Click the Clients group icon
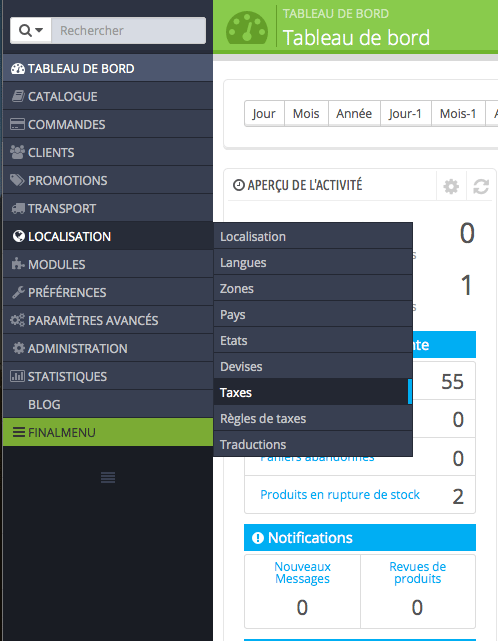This screenshot has height=641, width=498. click(x=17, y=152)
